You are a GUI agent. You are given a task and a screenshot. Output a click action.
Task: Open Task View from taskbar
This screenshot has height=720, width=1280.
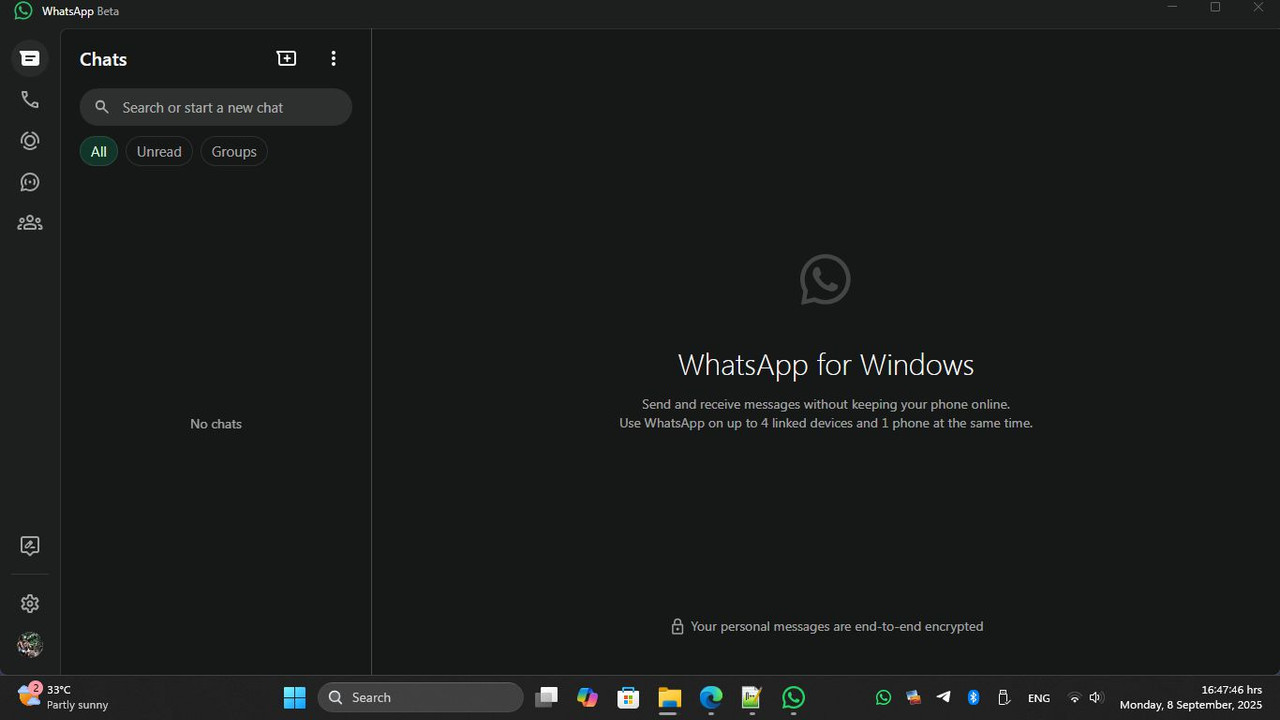click(x=546, y=697)
